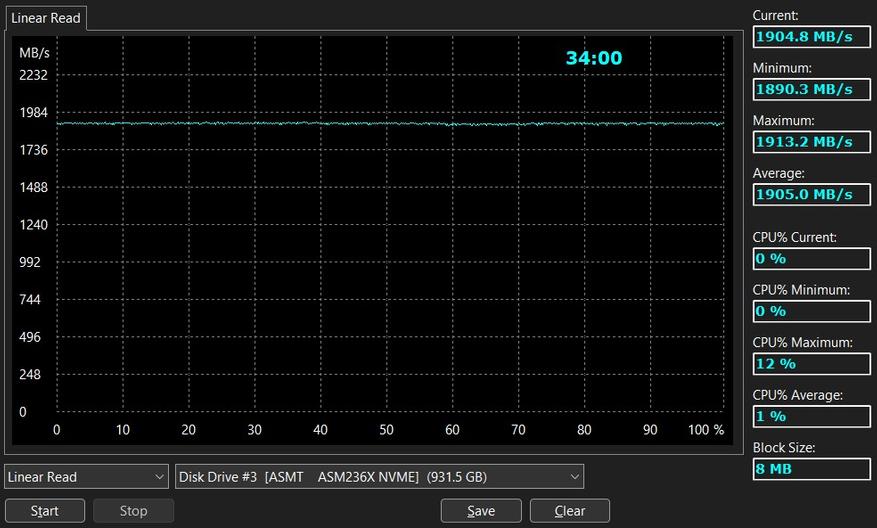877x528 pixels.
Task: Click the test type dropdown arrow
Action: point(159,477)
